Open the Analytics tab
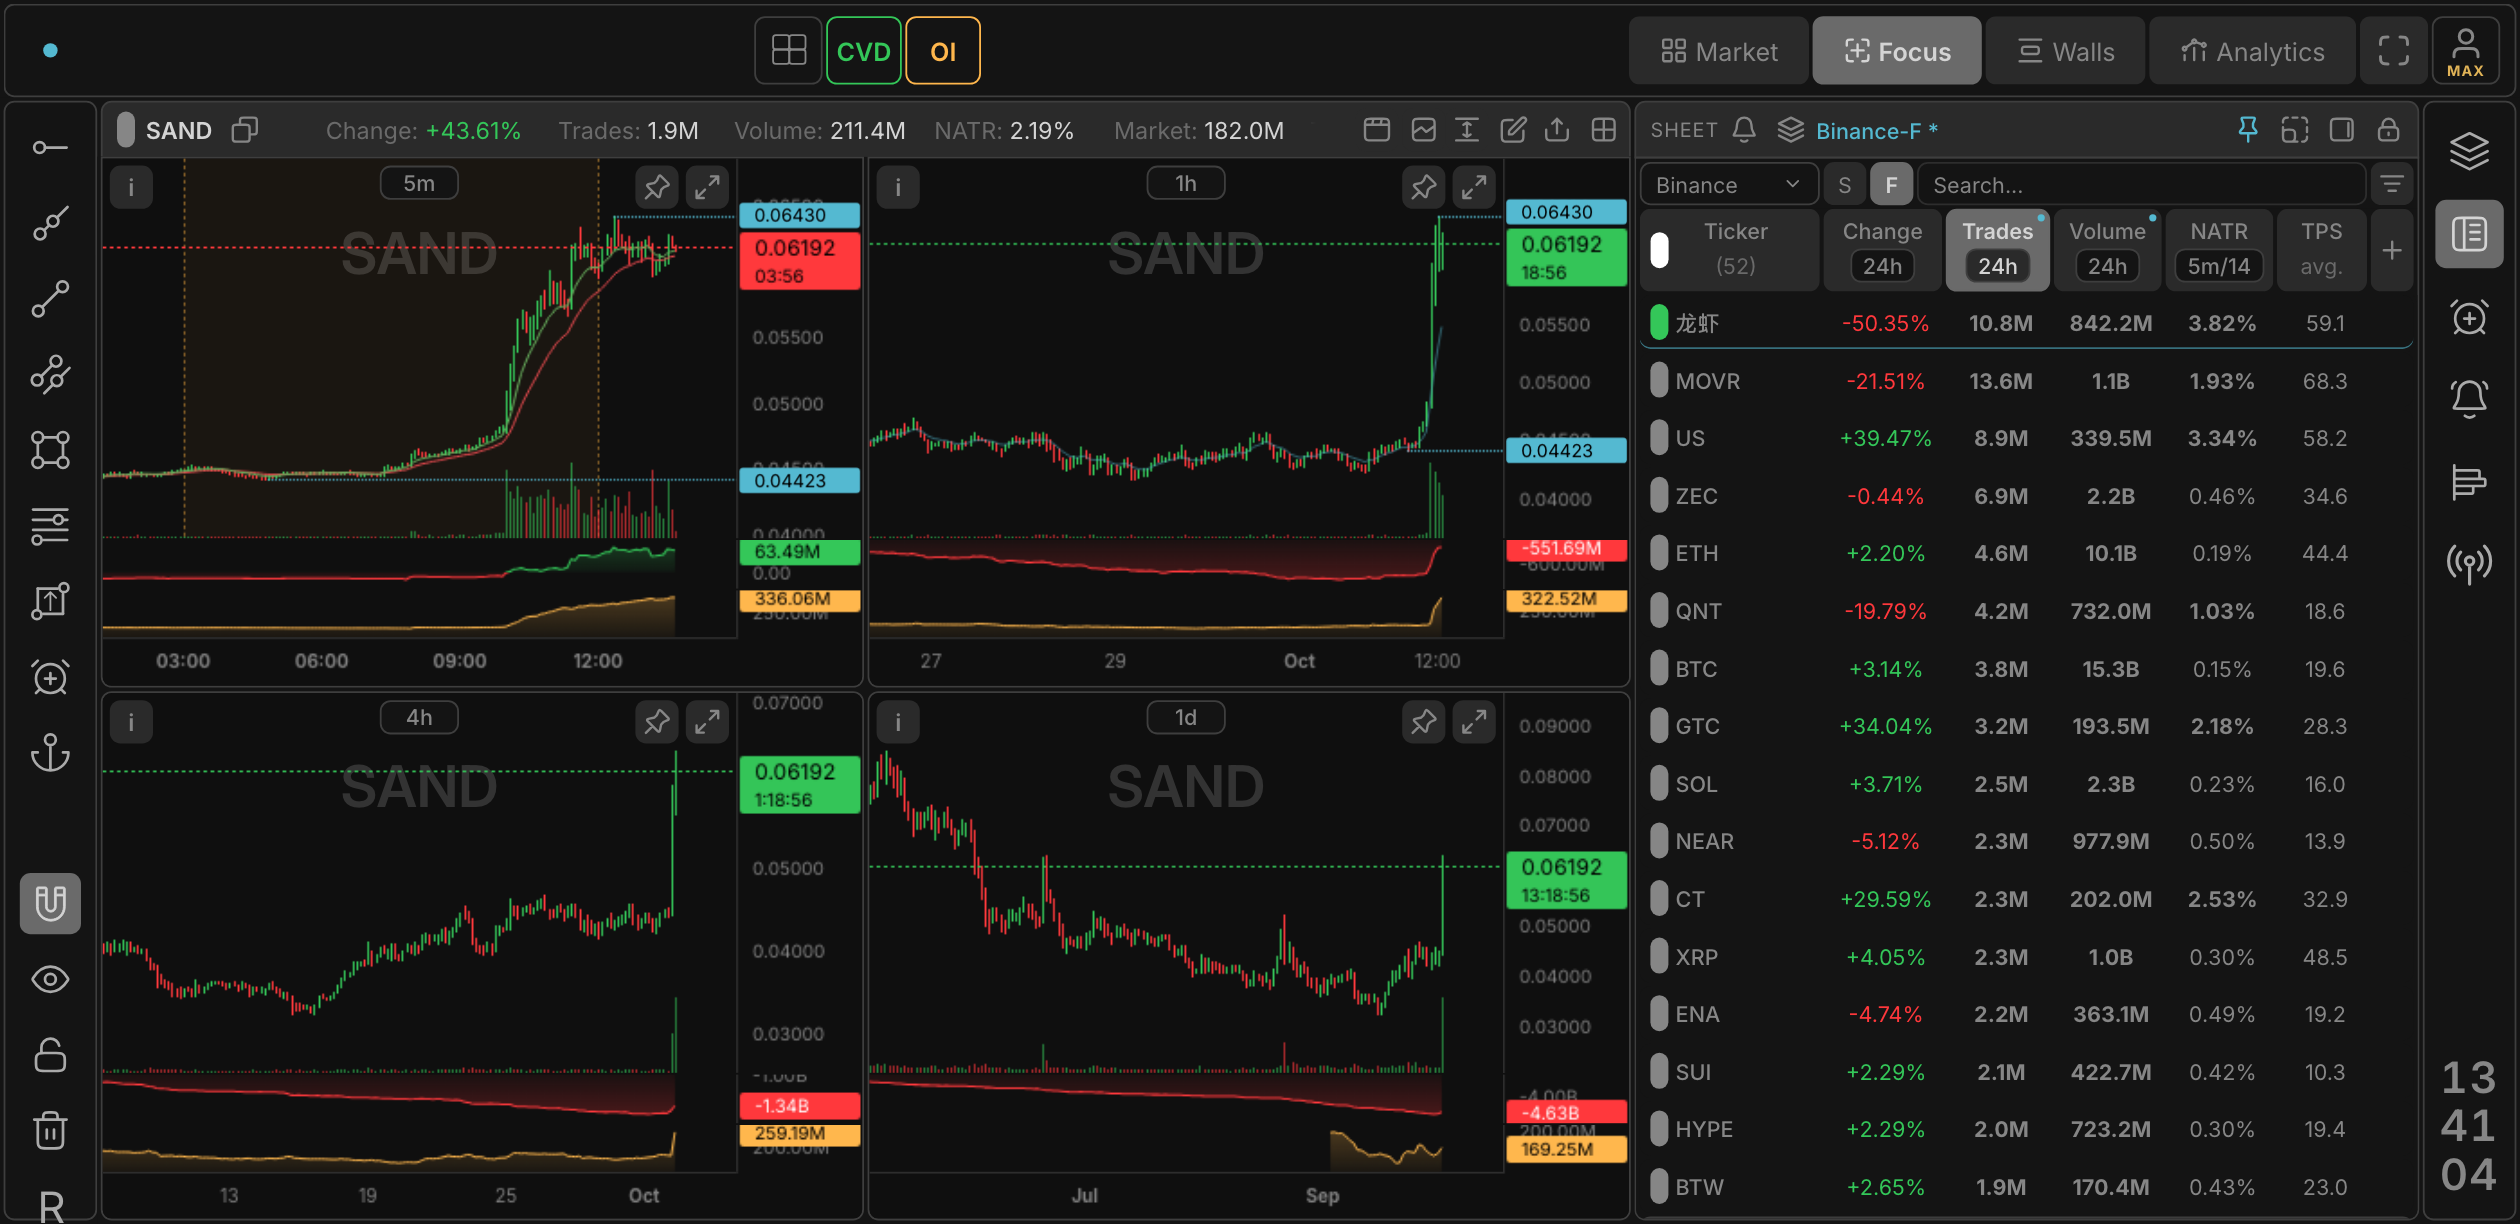Screen dimensions: 2520x1224 (x=2253, y=51)
